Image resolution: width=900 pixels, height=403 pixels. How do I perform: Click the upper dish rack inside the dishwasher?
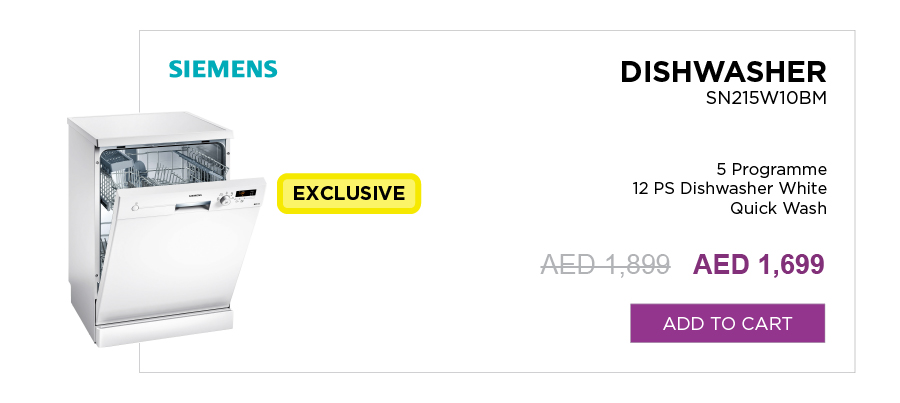tap(166, 168)
